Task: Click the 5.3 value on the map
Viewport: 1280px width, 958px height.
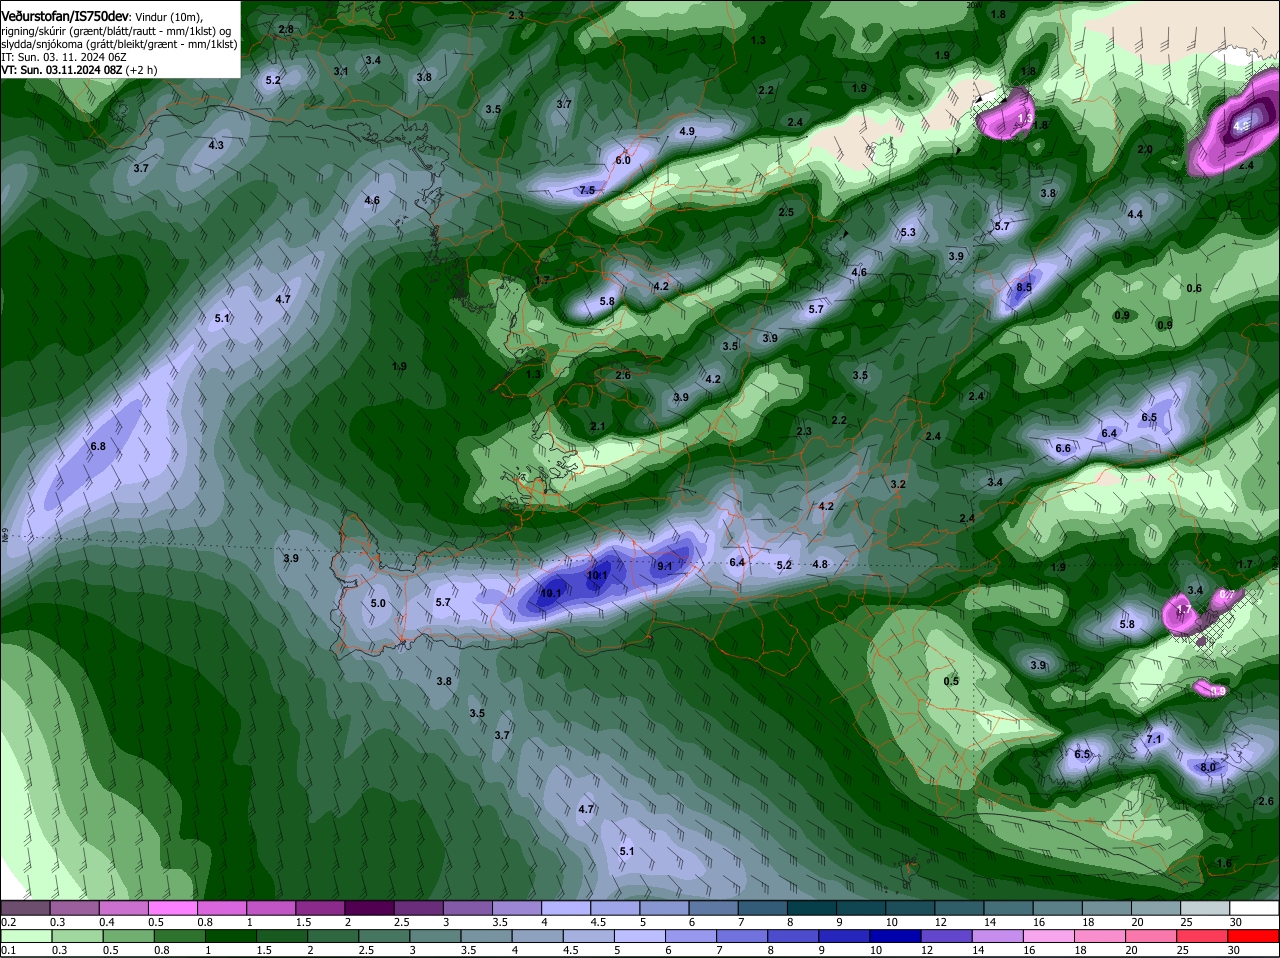Action: [908, 232]
